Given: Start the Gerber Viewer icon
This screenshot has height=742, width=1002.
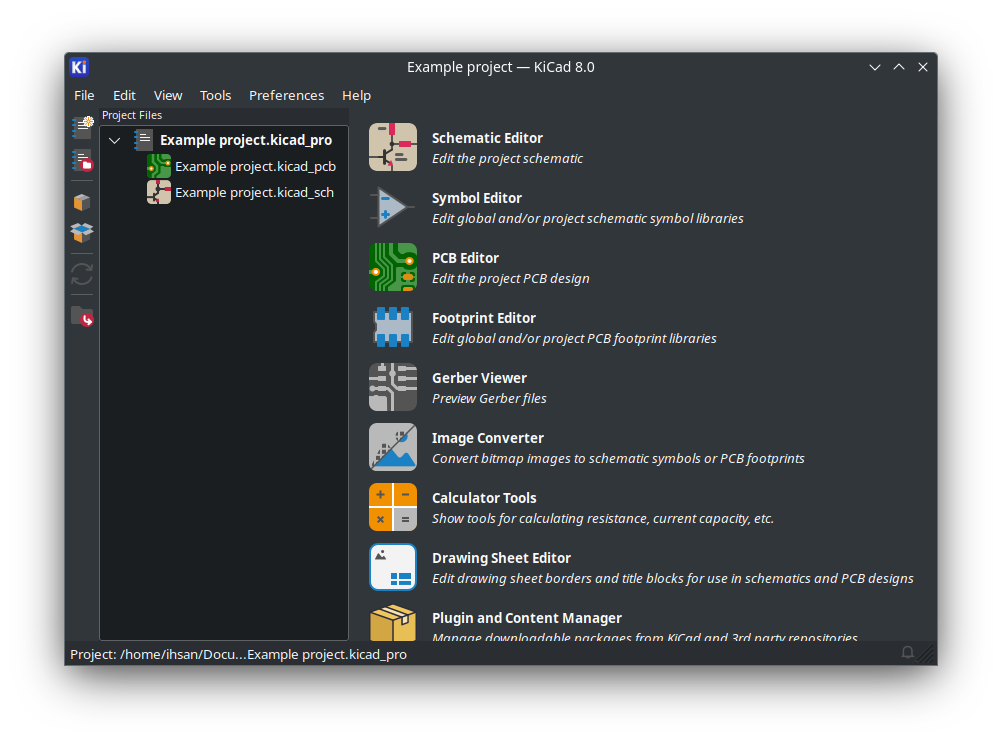Looking at the screenshot, I should (x=393, y=387).
